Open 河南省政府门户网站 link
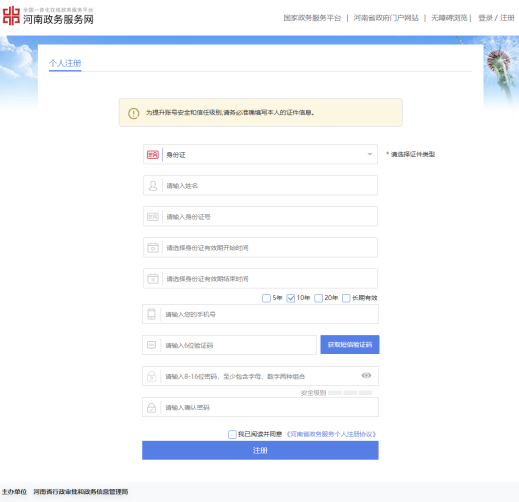The width and height of the screenshot is (519, 502). (x=386, y=18)
